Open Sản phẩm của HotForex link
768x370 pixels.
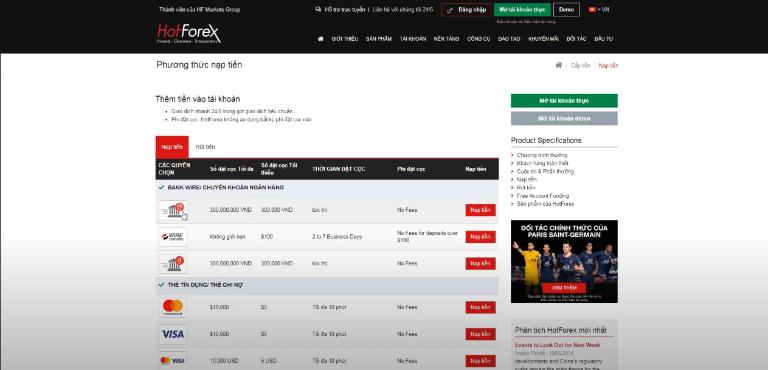[x=545, y=204]
